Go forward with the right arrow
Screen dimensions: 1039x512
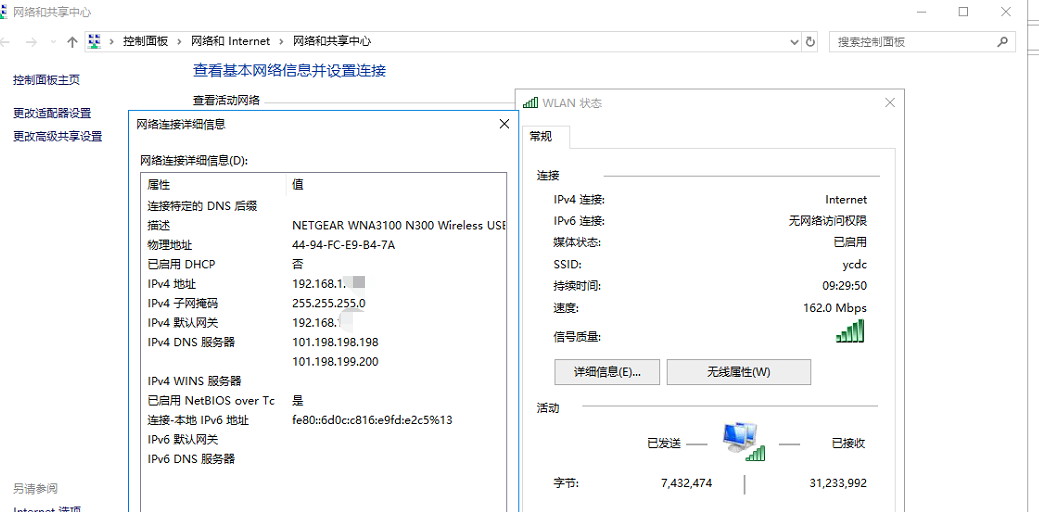[x=30, y=42]
